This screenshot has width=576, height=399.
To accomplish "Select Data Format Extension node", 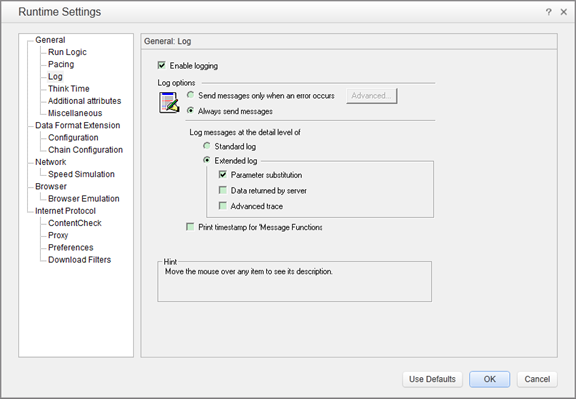I will click(x=78, y=125).
